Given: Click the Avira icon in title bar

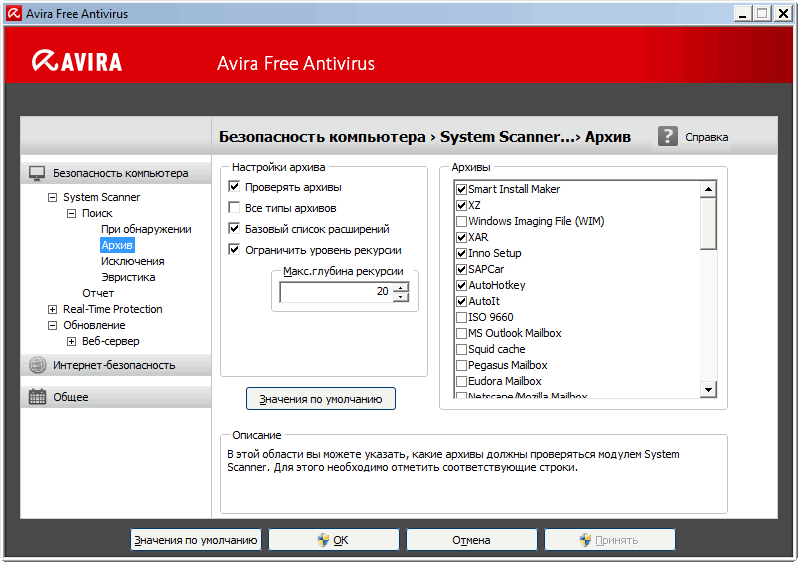Looking at the screenshot, I should click(x=13, y=14).
